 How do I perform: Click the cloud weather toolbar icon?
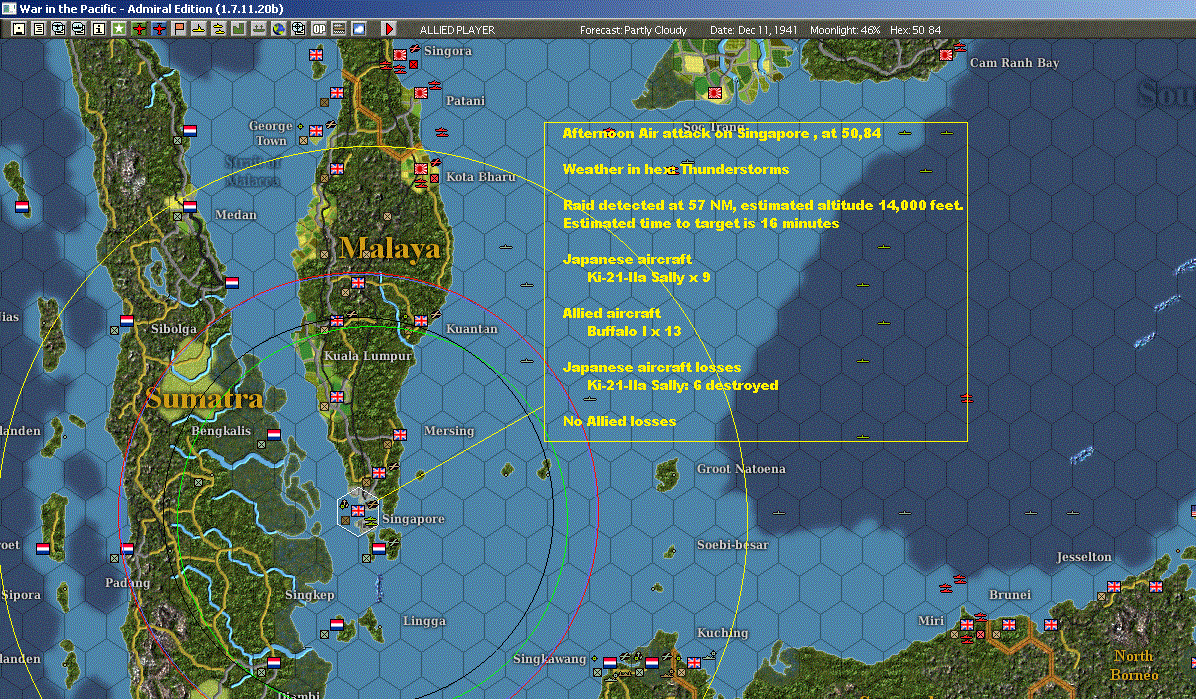(x=359, y=29)
